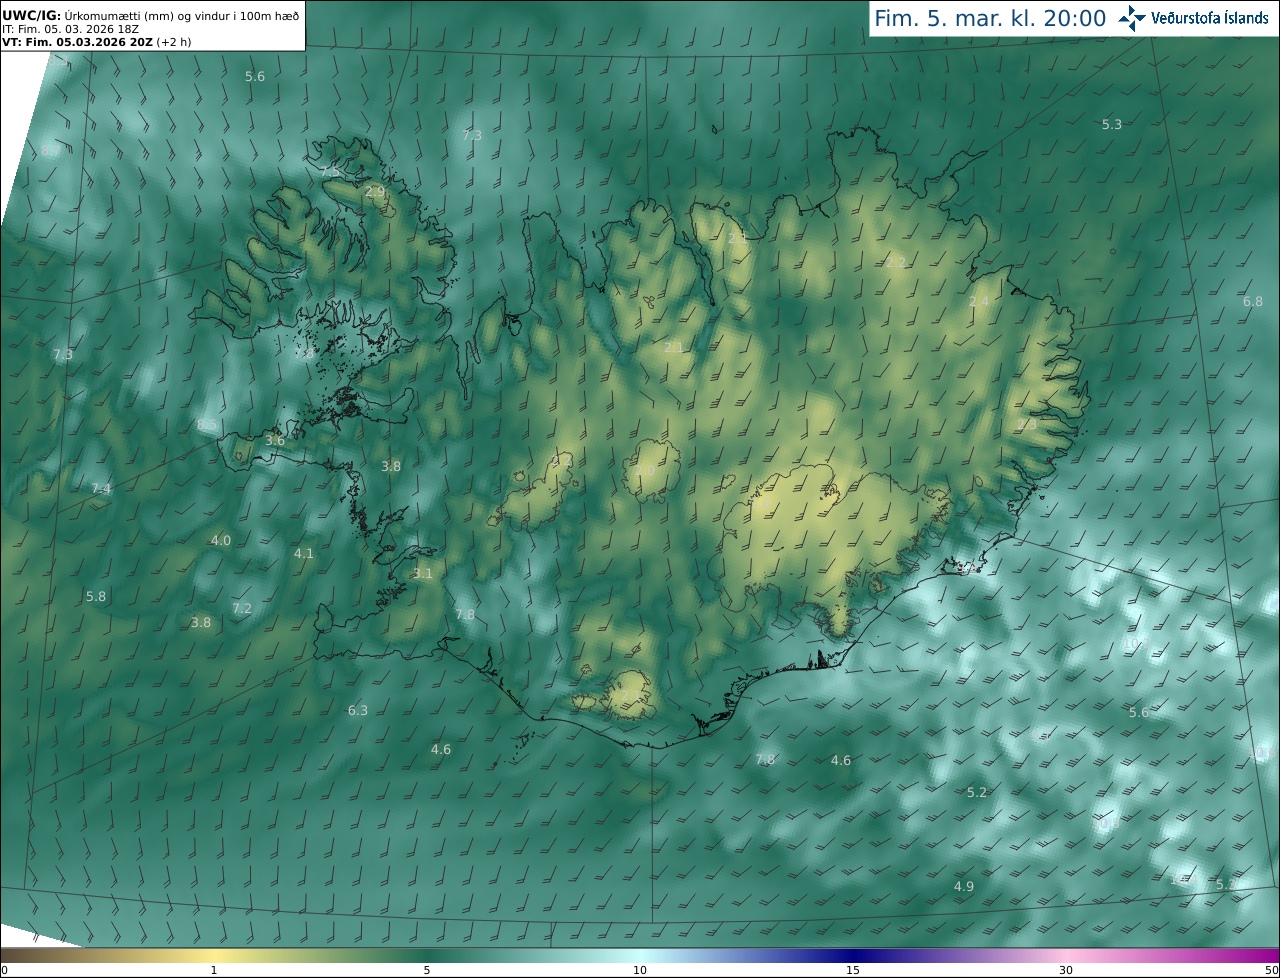Click the 6.8 value on the map
Image resolution: width=1280 pixels, height=978 pixels.
pyautogui.click(x=1253, y=301)
